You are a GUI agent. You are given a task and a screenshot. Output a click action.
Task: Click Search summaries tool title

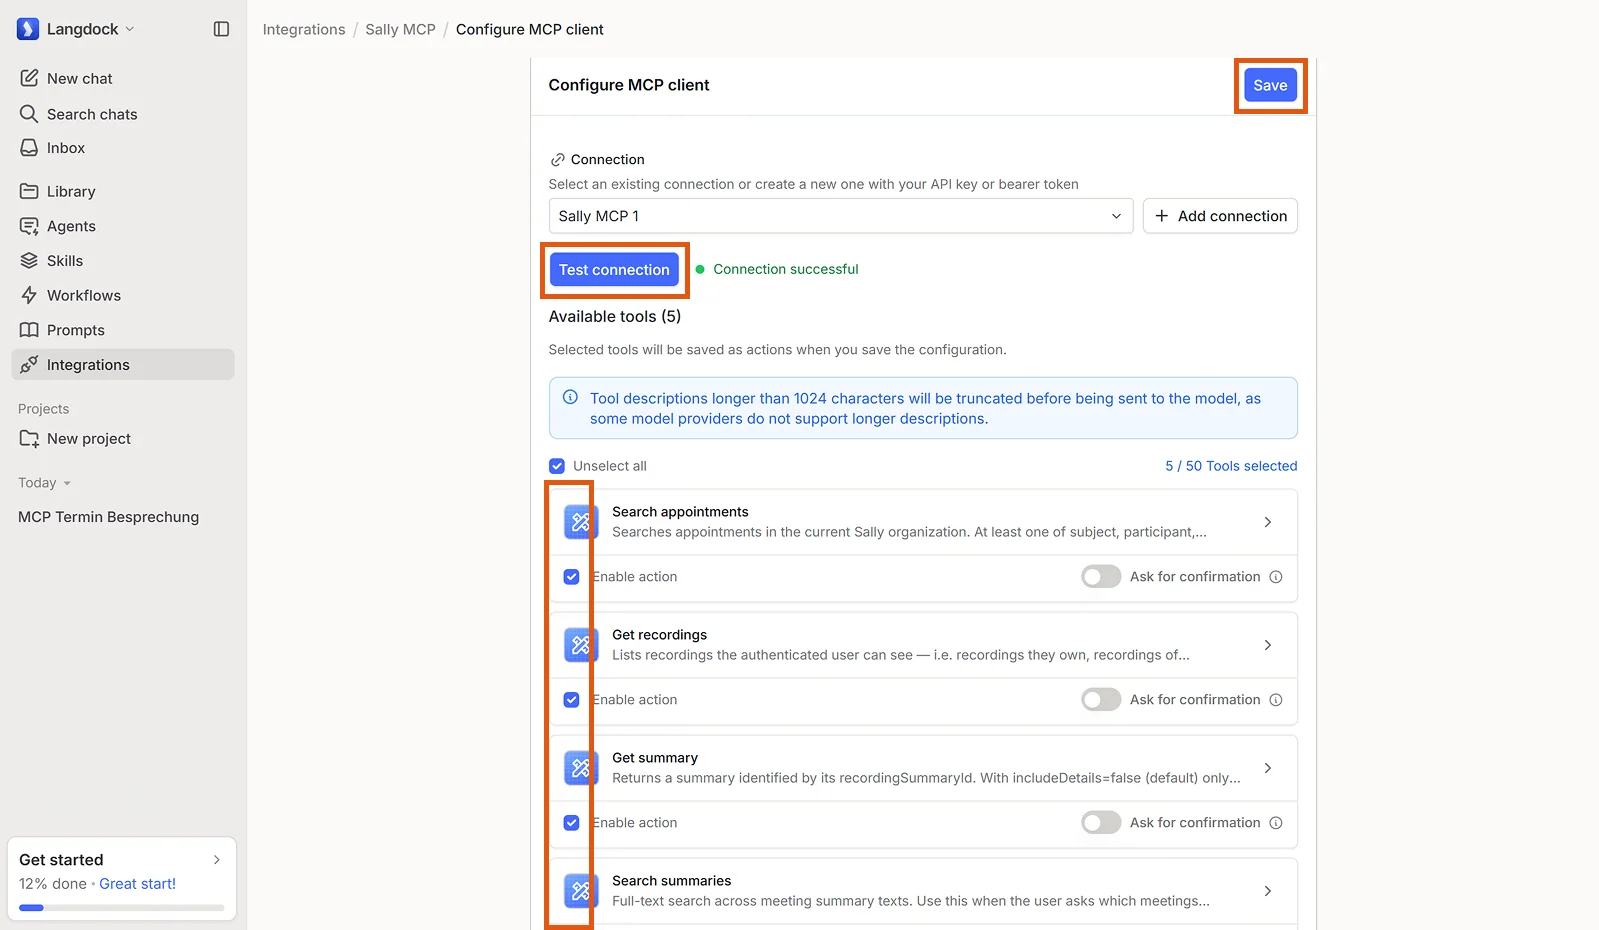(x=672, y=881)
